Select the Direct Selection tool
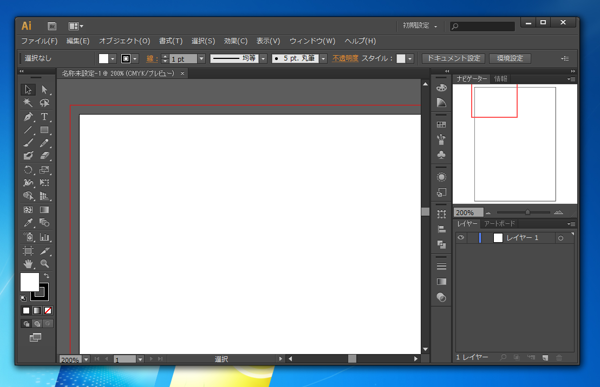Viewport: 600px width, 387px height. (x=44, y=90)
